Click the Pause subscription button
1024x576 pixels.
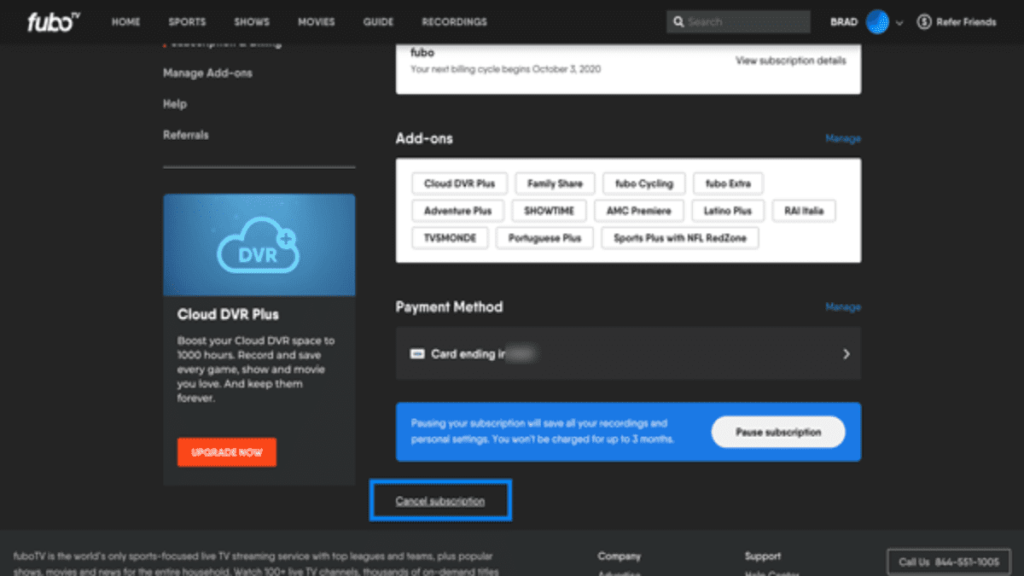pos(777,431)
